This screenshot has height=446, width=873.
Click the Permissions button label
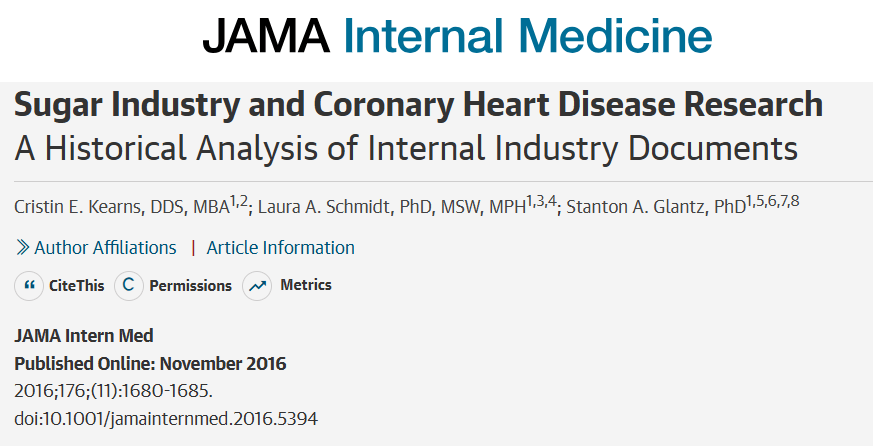coord(190,286)
